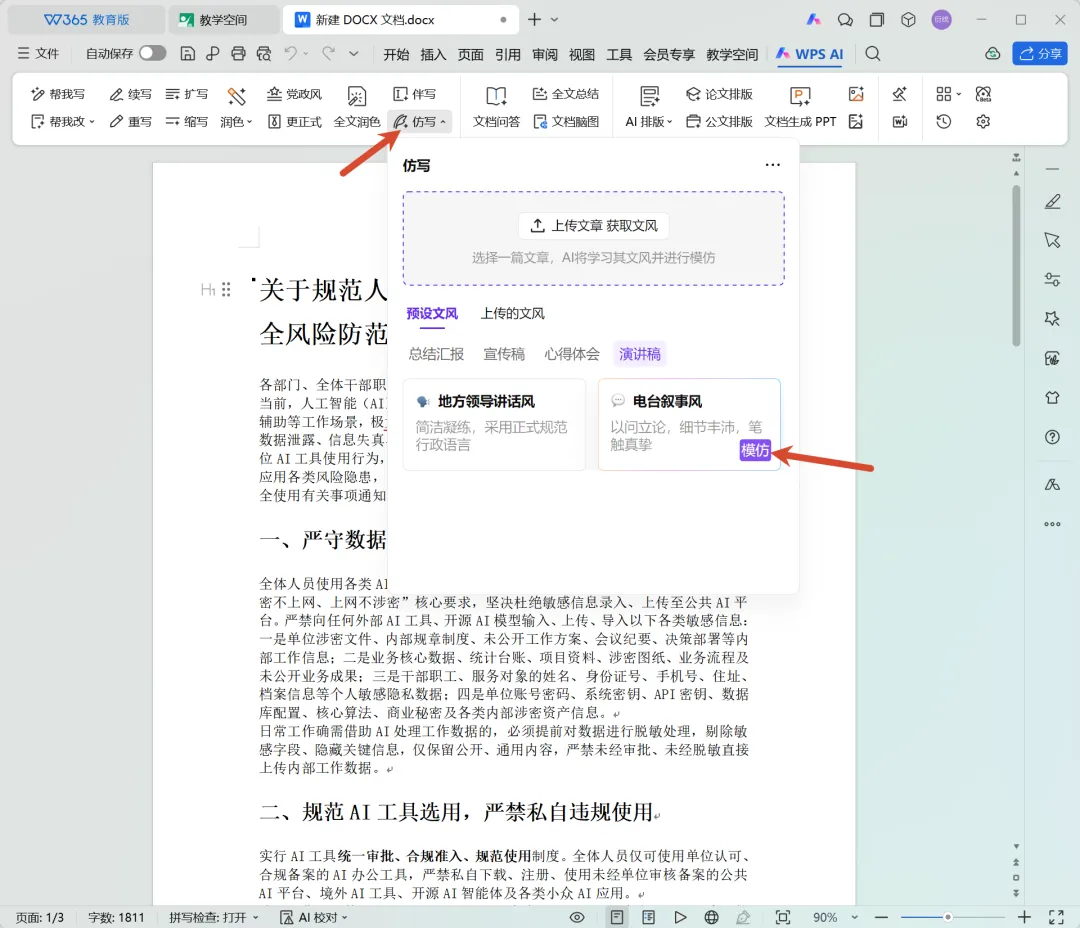1080x928 pixels.
Task: Click the pen icon in right sidebar
Action: (1052, 201)
